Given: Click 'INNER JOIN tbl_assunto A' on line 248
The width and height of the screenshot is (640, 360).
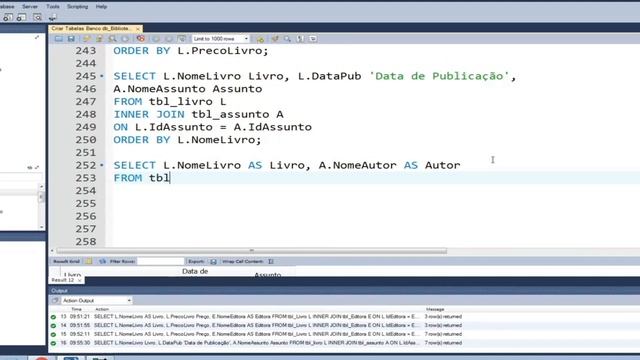Looking at the screenshot, I should (198, 114).
